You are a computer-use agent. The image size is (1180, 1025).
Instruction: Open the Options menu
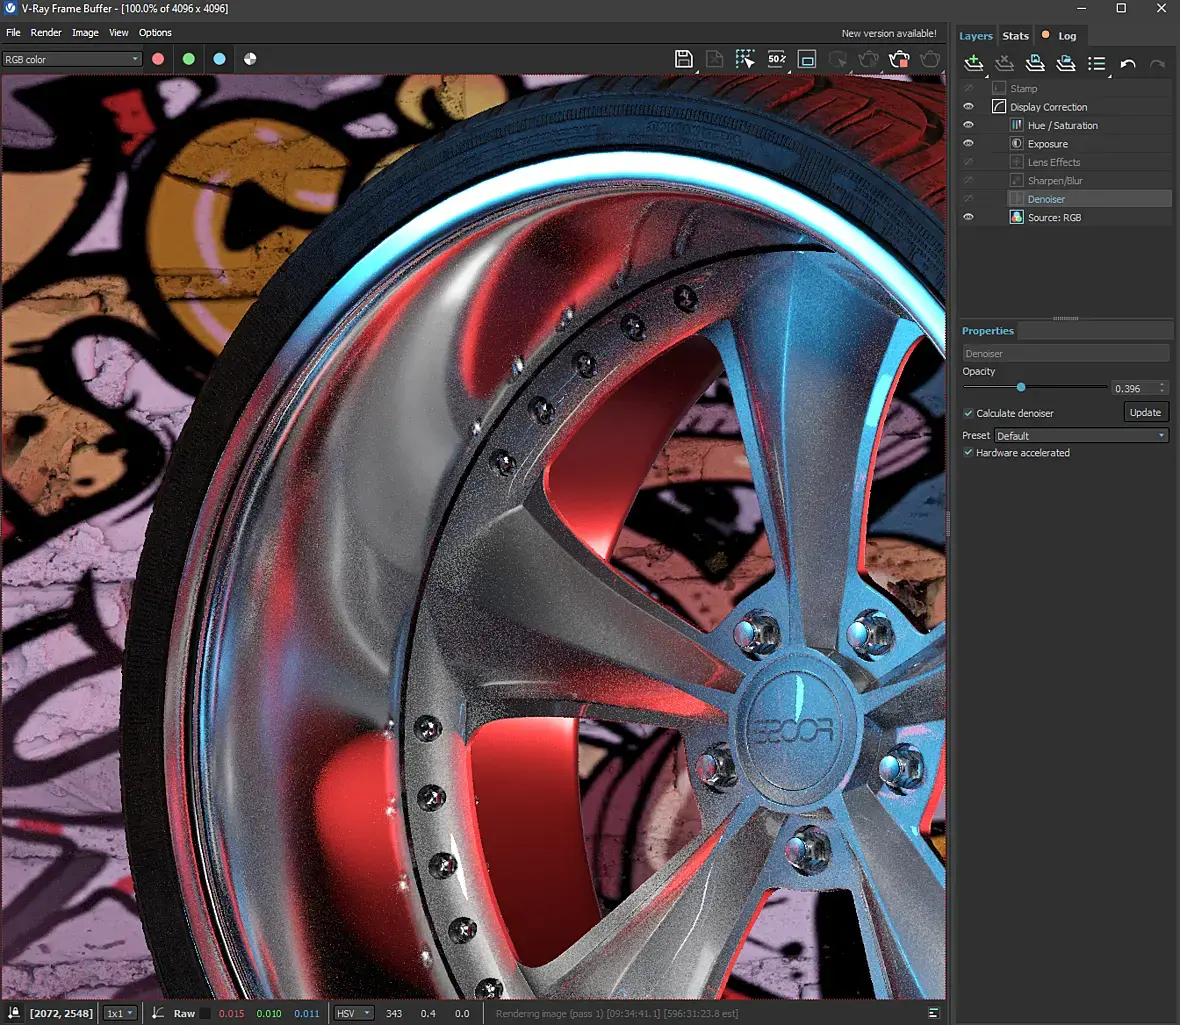coord(155,32)
